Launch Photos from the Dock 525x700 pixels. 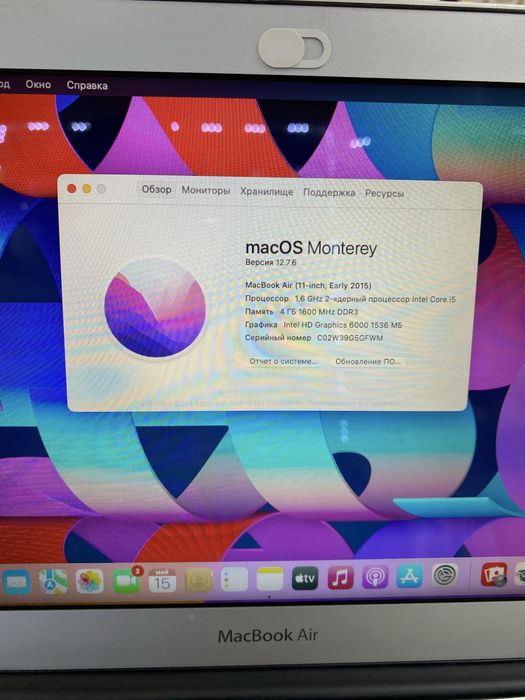(x=89, y=581)
